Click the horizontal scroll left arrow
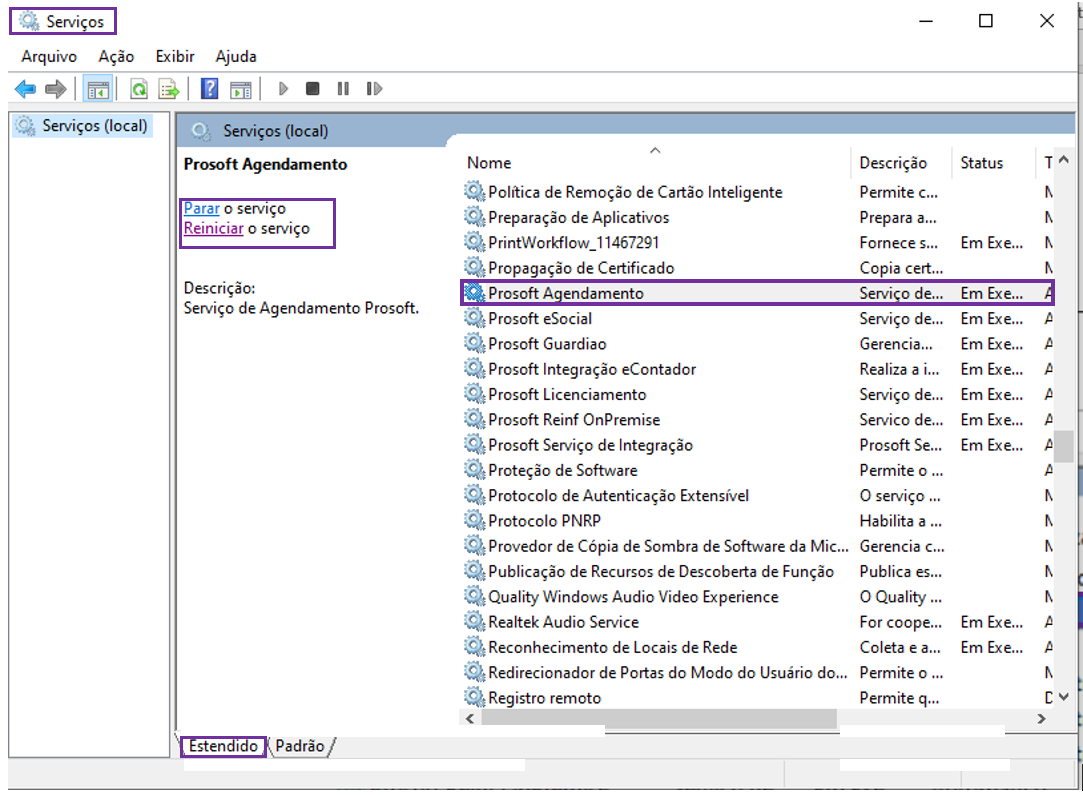 click(470, 718)
